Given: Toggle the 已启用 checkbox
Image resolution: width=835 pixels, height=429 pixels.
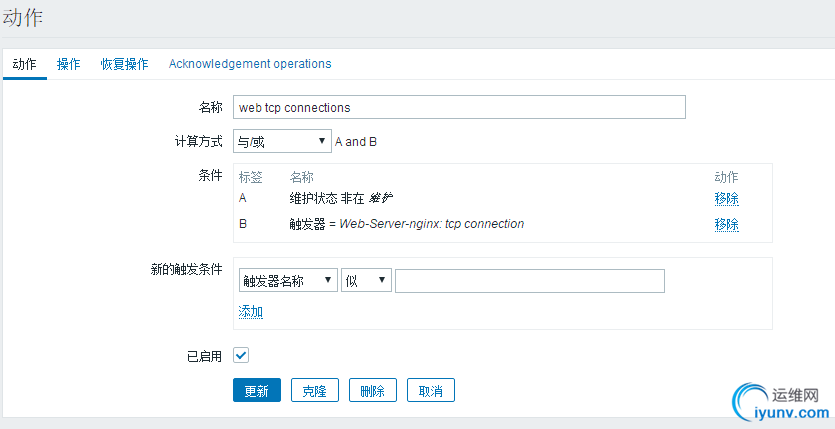Looking at the screenshot, I should (x=241, y=355).
